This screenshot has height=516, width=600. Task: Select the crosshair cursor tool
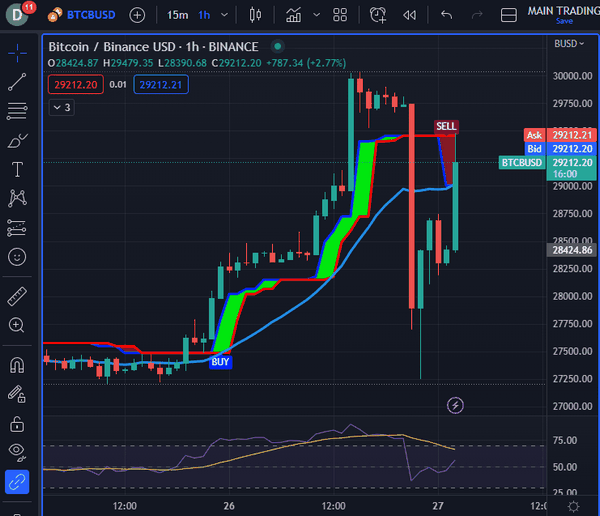click(x=17, y=53)
